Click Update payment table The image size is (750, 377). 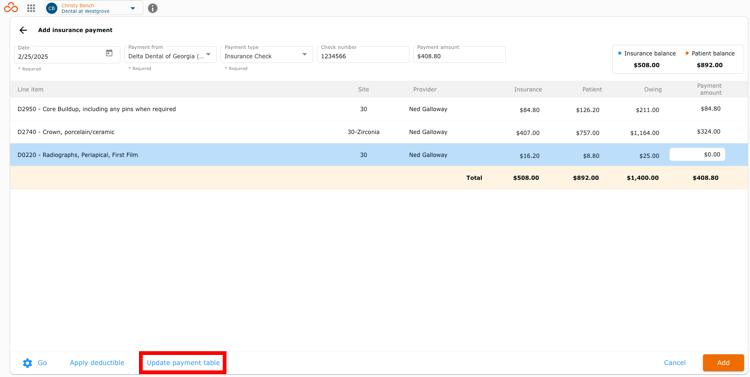(183, 363)
